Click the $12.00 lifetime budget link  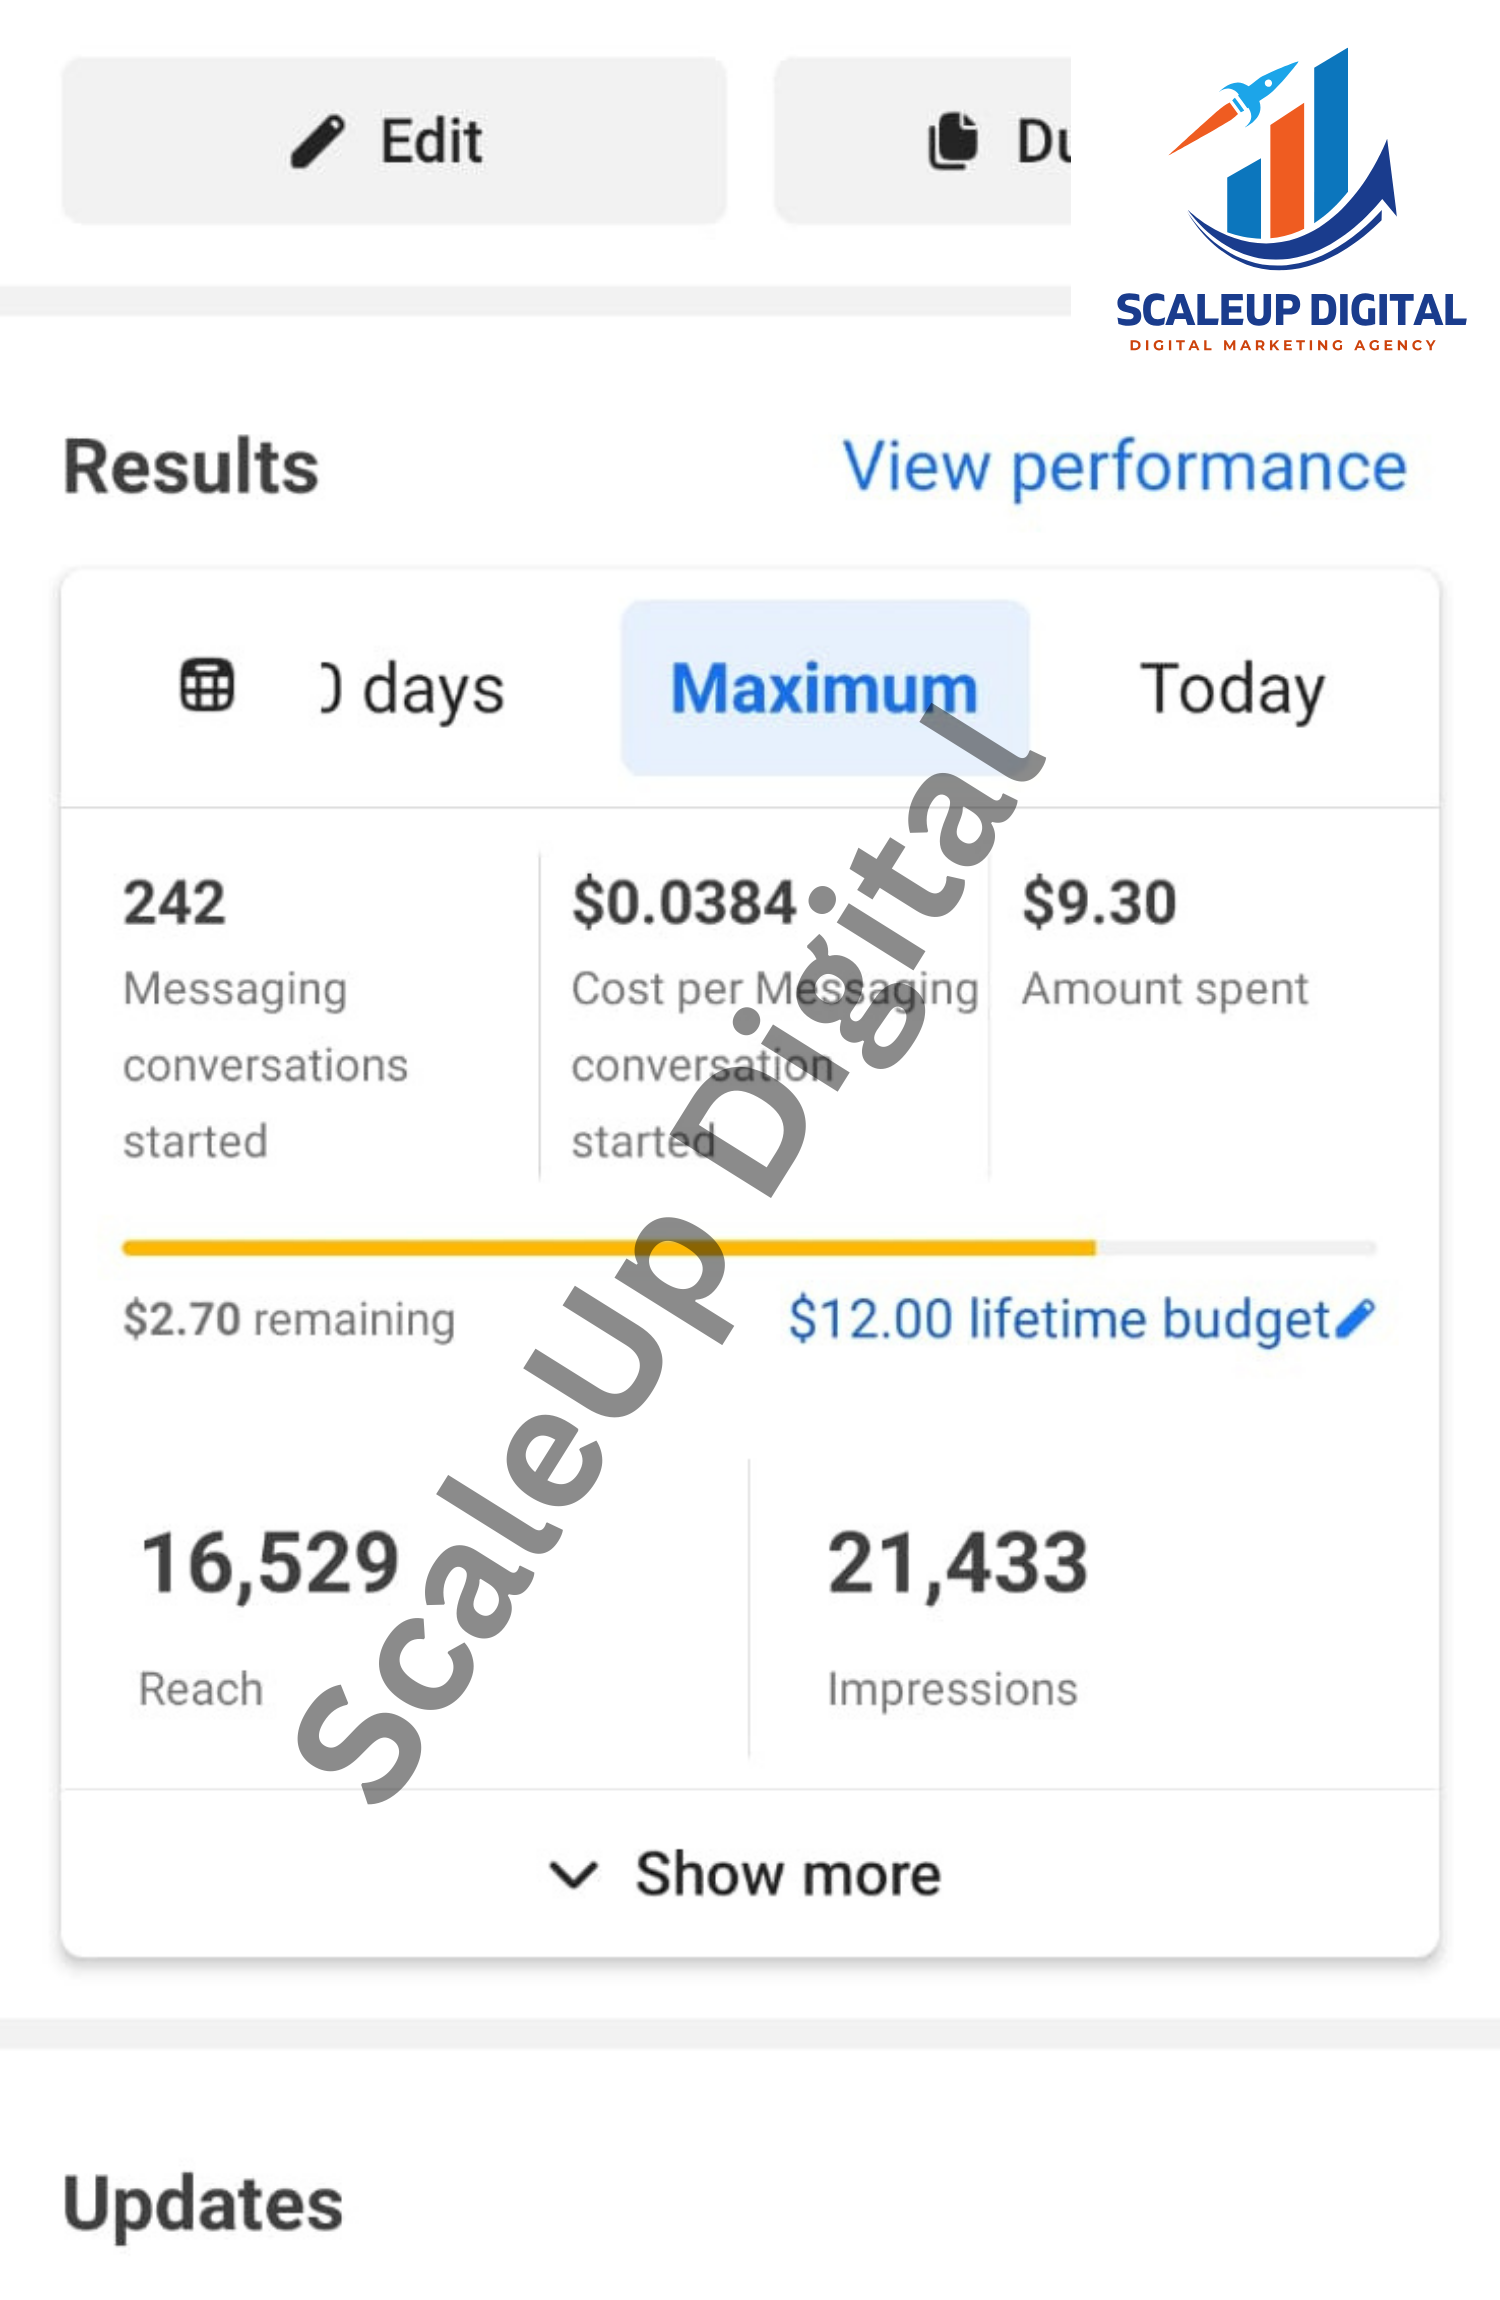[x=1058, y=1318]
